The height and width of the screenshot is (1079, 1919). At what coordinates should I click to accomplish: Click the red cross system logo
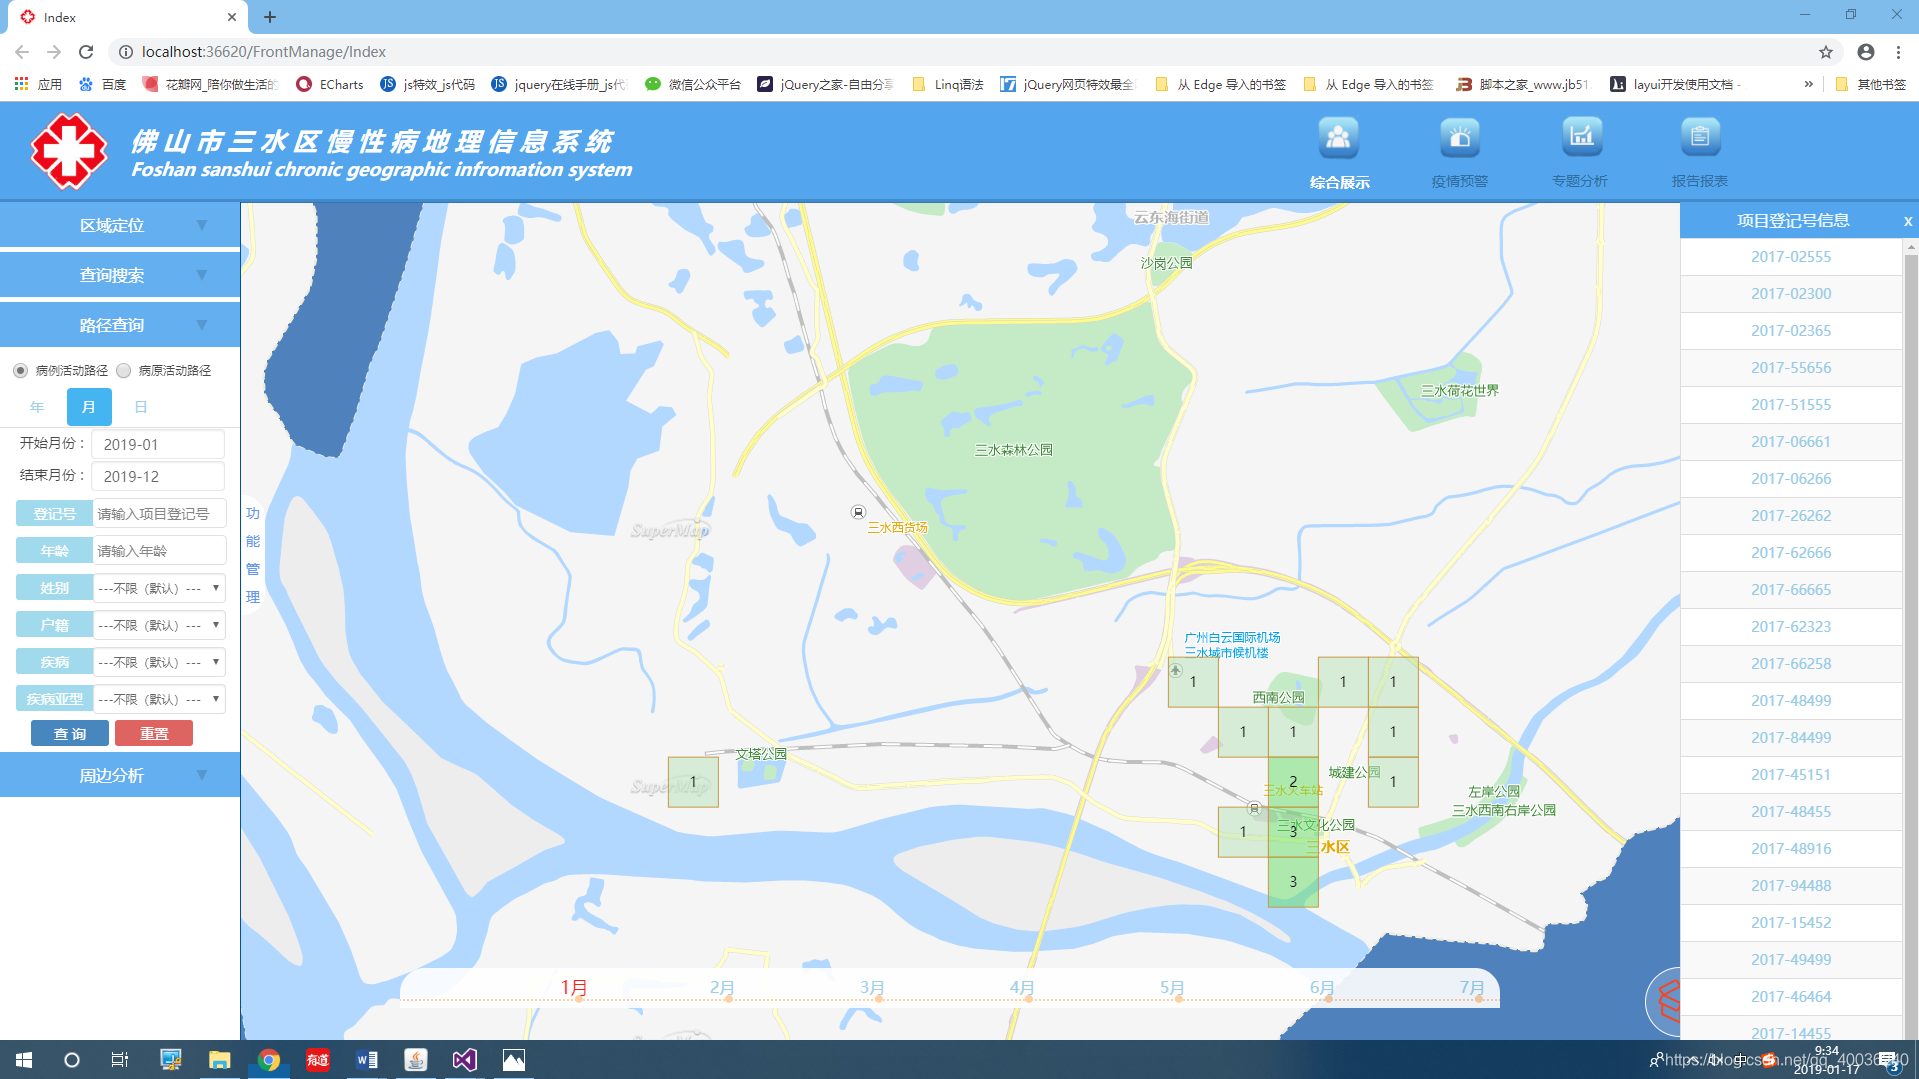pyautogui.click(x=68, y=151)
